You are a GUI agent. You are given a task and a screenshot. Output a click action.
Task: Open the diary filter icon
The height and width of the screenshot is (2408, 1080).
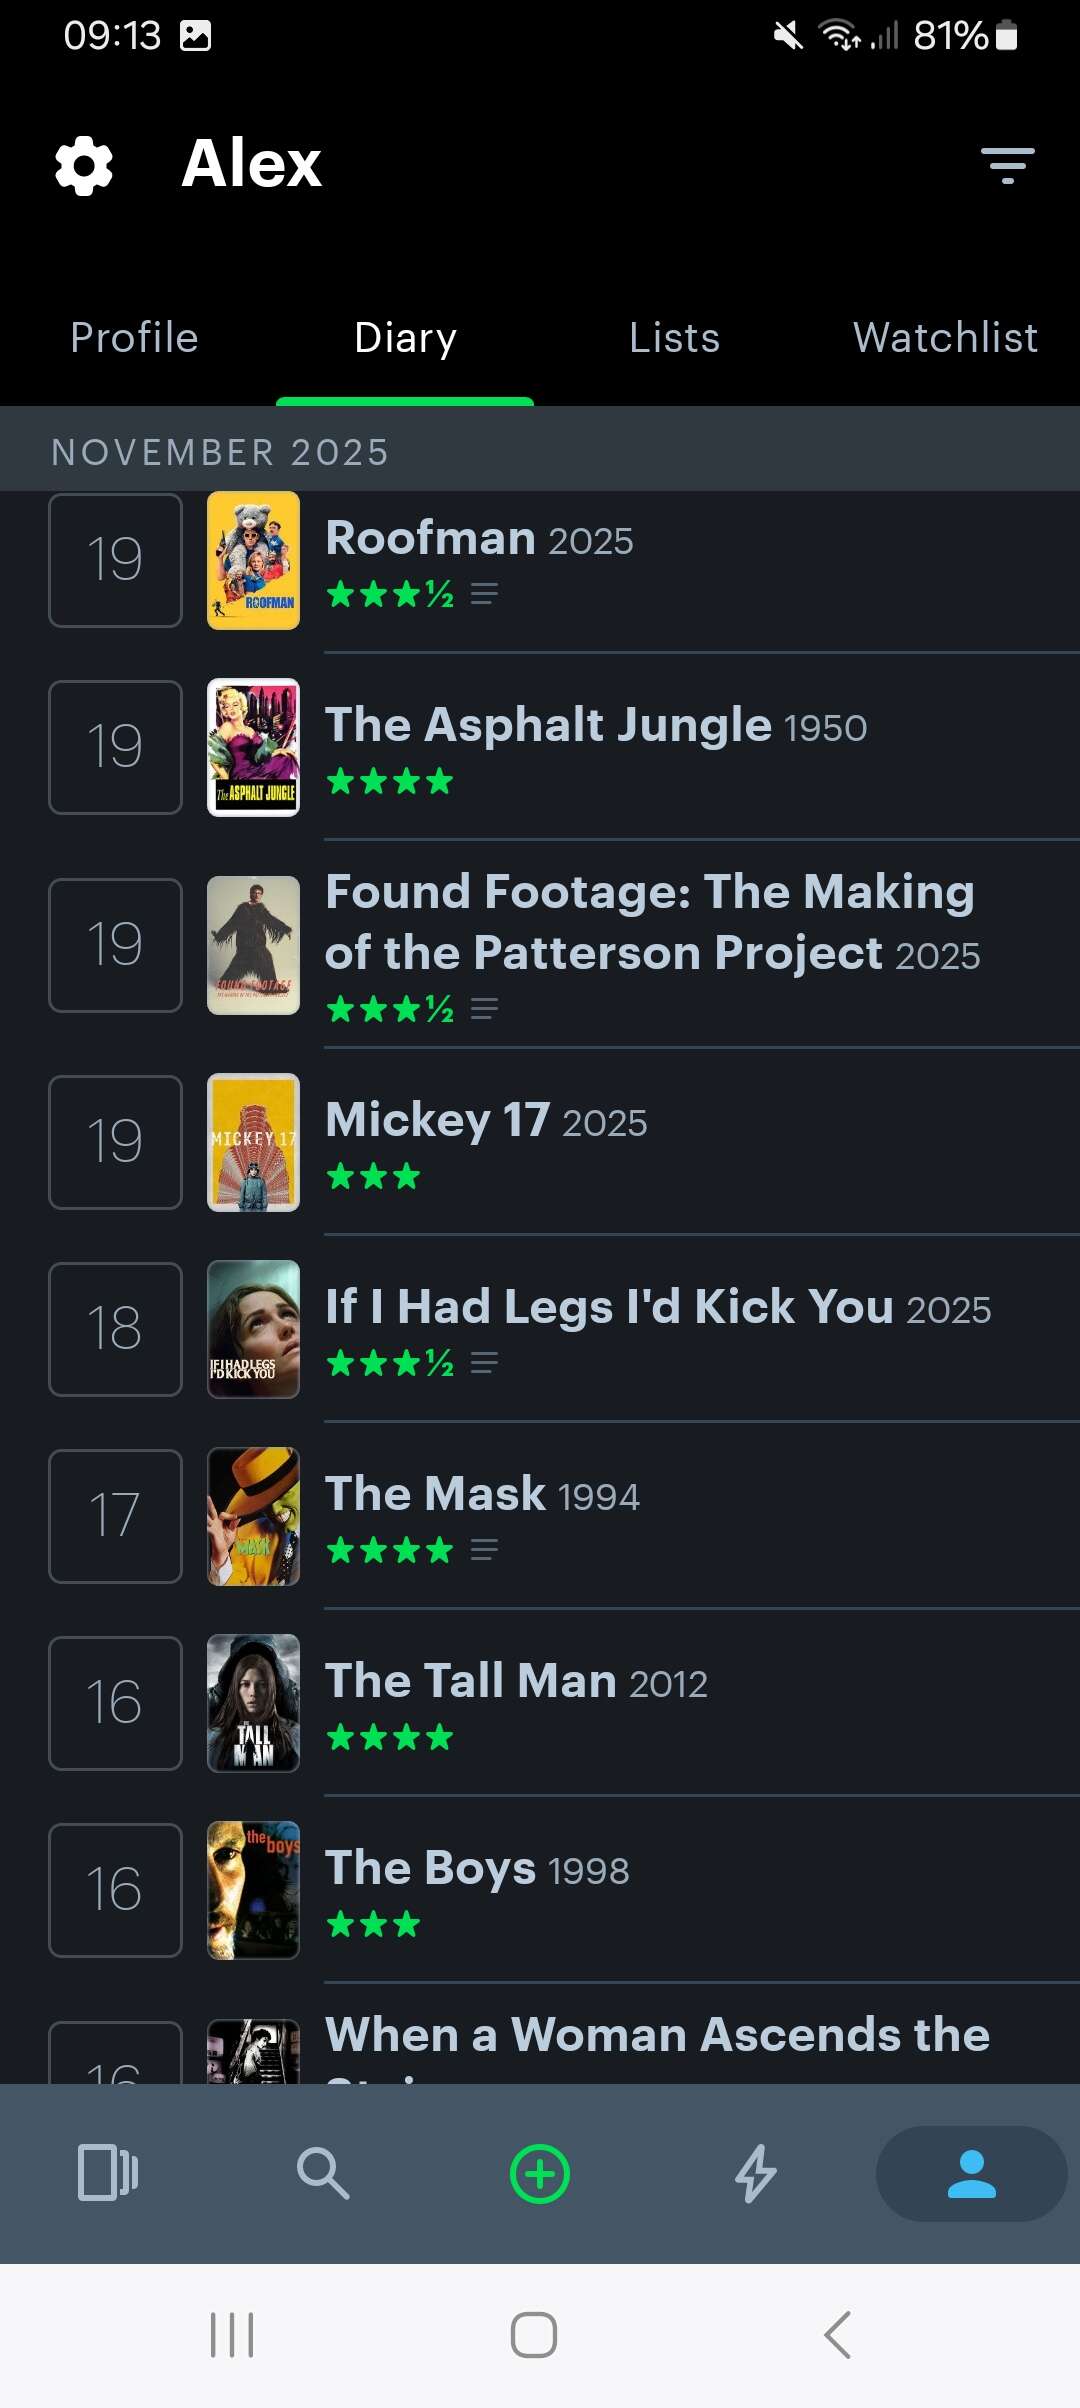[x=1007, y=165]
